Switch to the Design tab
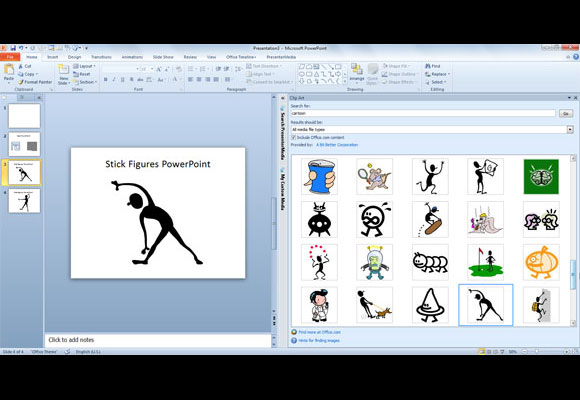580x400 pixels. tap(74, 57)
